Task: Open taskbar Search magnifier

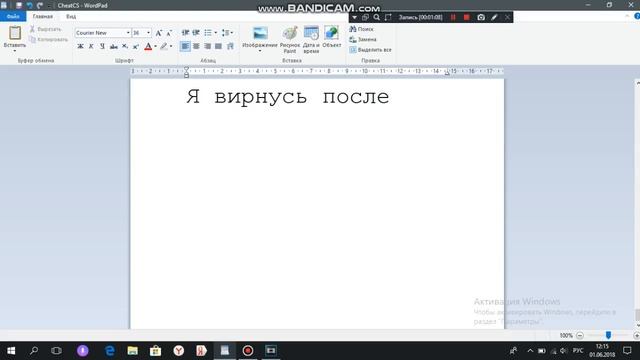Action: [34, 351]
